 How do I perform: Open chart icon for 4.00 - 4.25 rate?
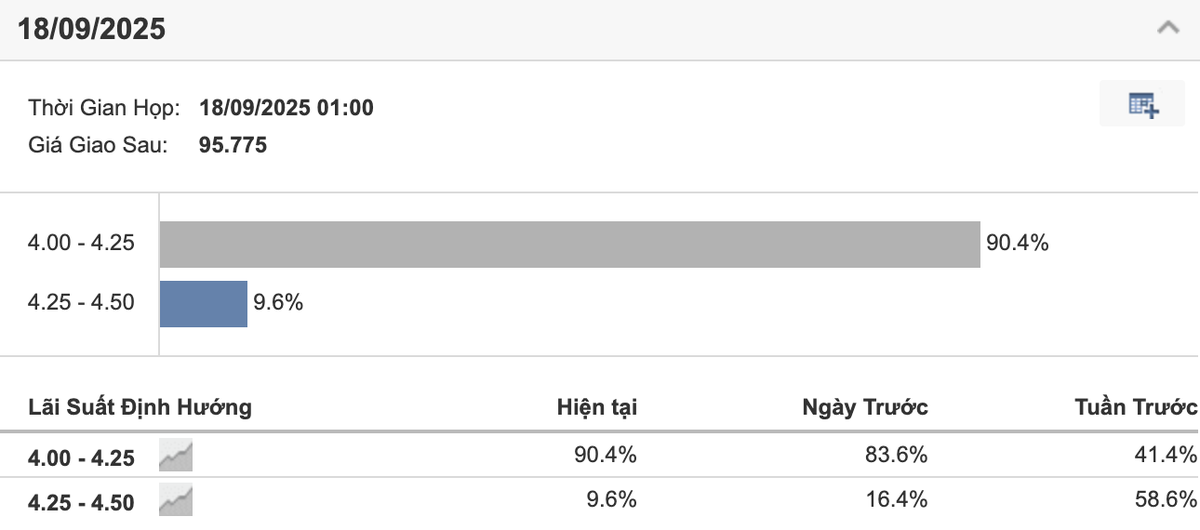176,456
